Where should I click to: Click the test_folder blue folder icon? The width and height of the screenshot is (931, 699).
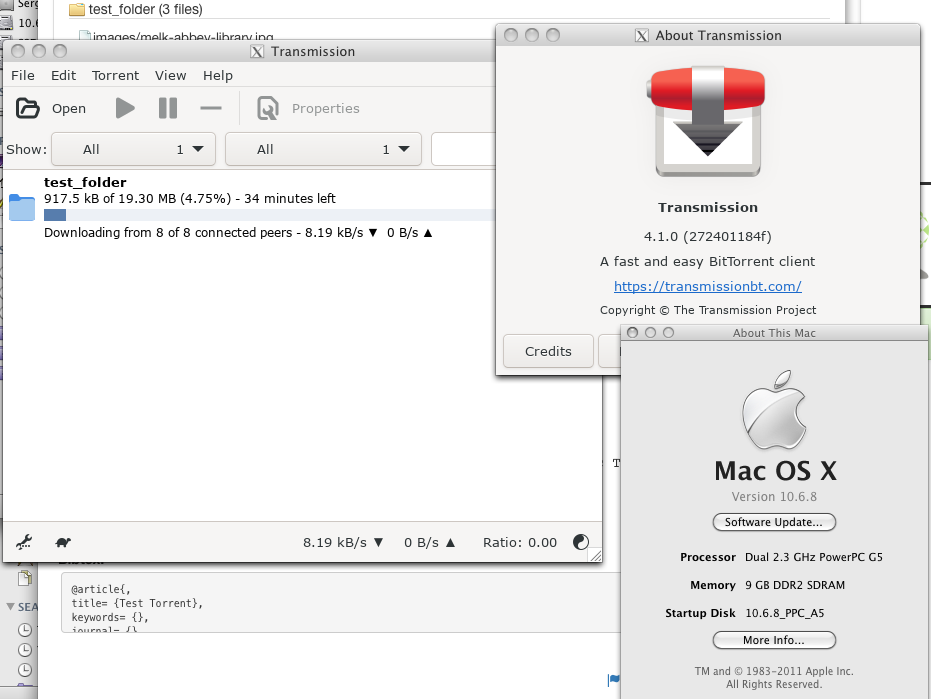[x=22, y=207]
